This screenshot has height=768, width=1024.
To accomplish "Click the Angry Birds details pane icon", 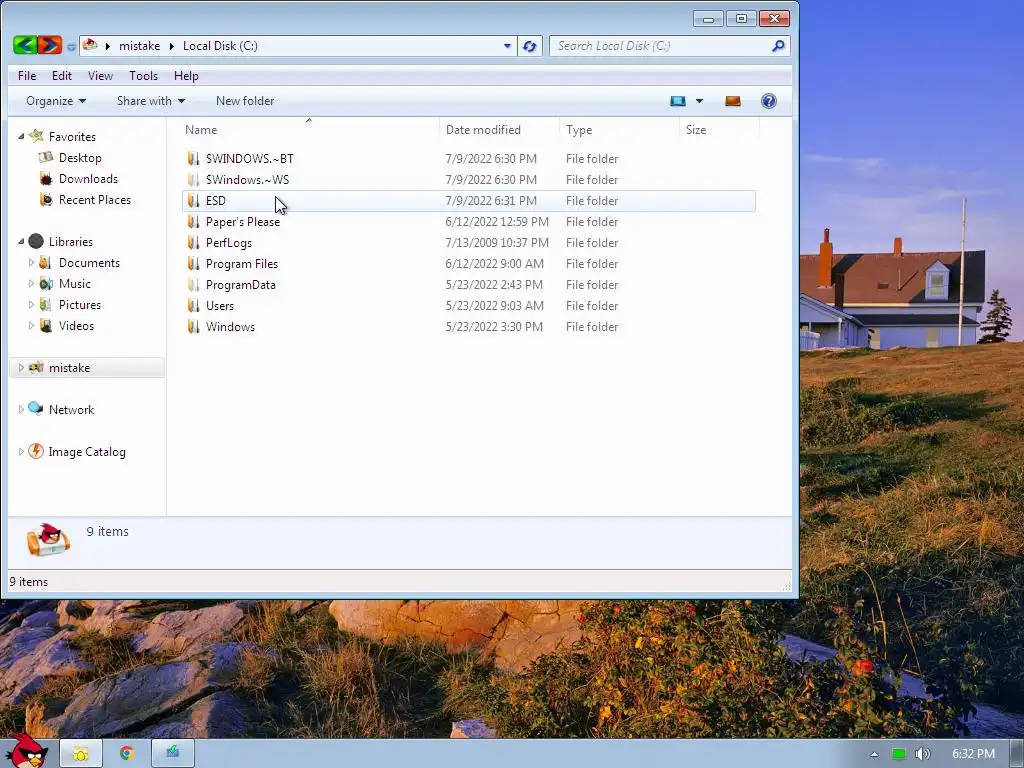I will (48, 540).
